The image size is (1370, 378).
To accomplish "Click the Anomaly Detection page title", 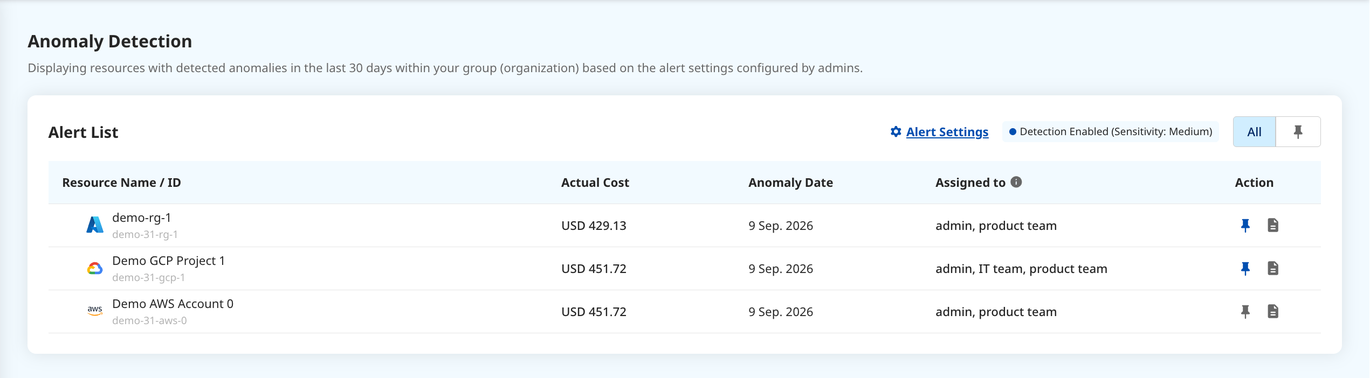I will click(110, 41).
